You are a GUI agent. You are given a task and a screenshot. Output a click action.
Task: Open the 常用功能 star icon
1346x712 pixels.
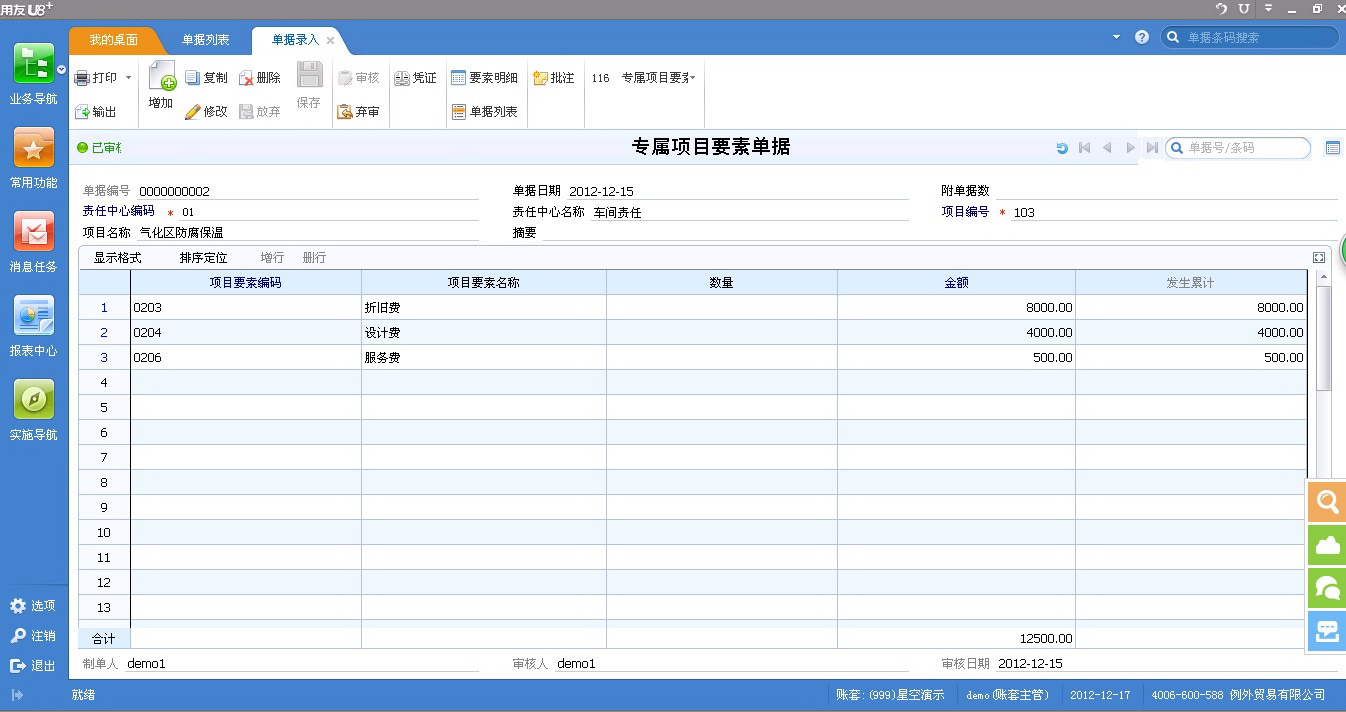34,148
